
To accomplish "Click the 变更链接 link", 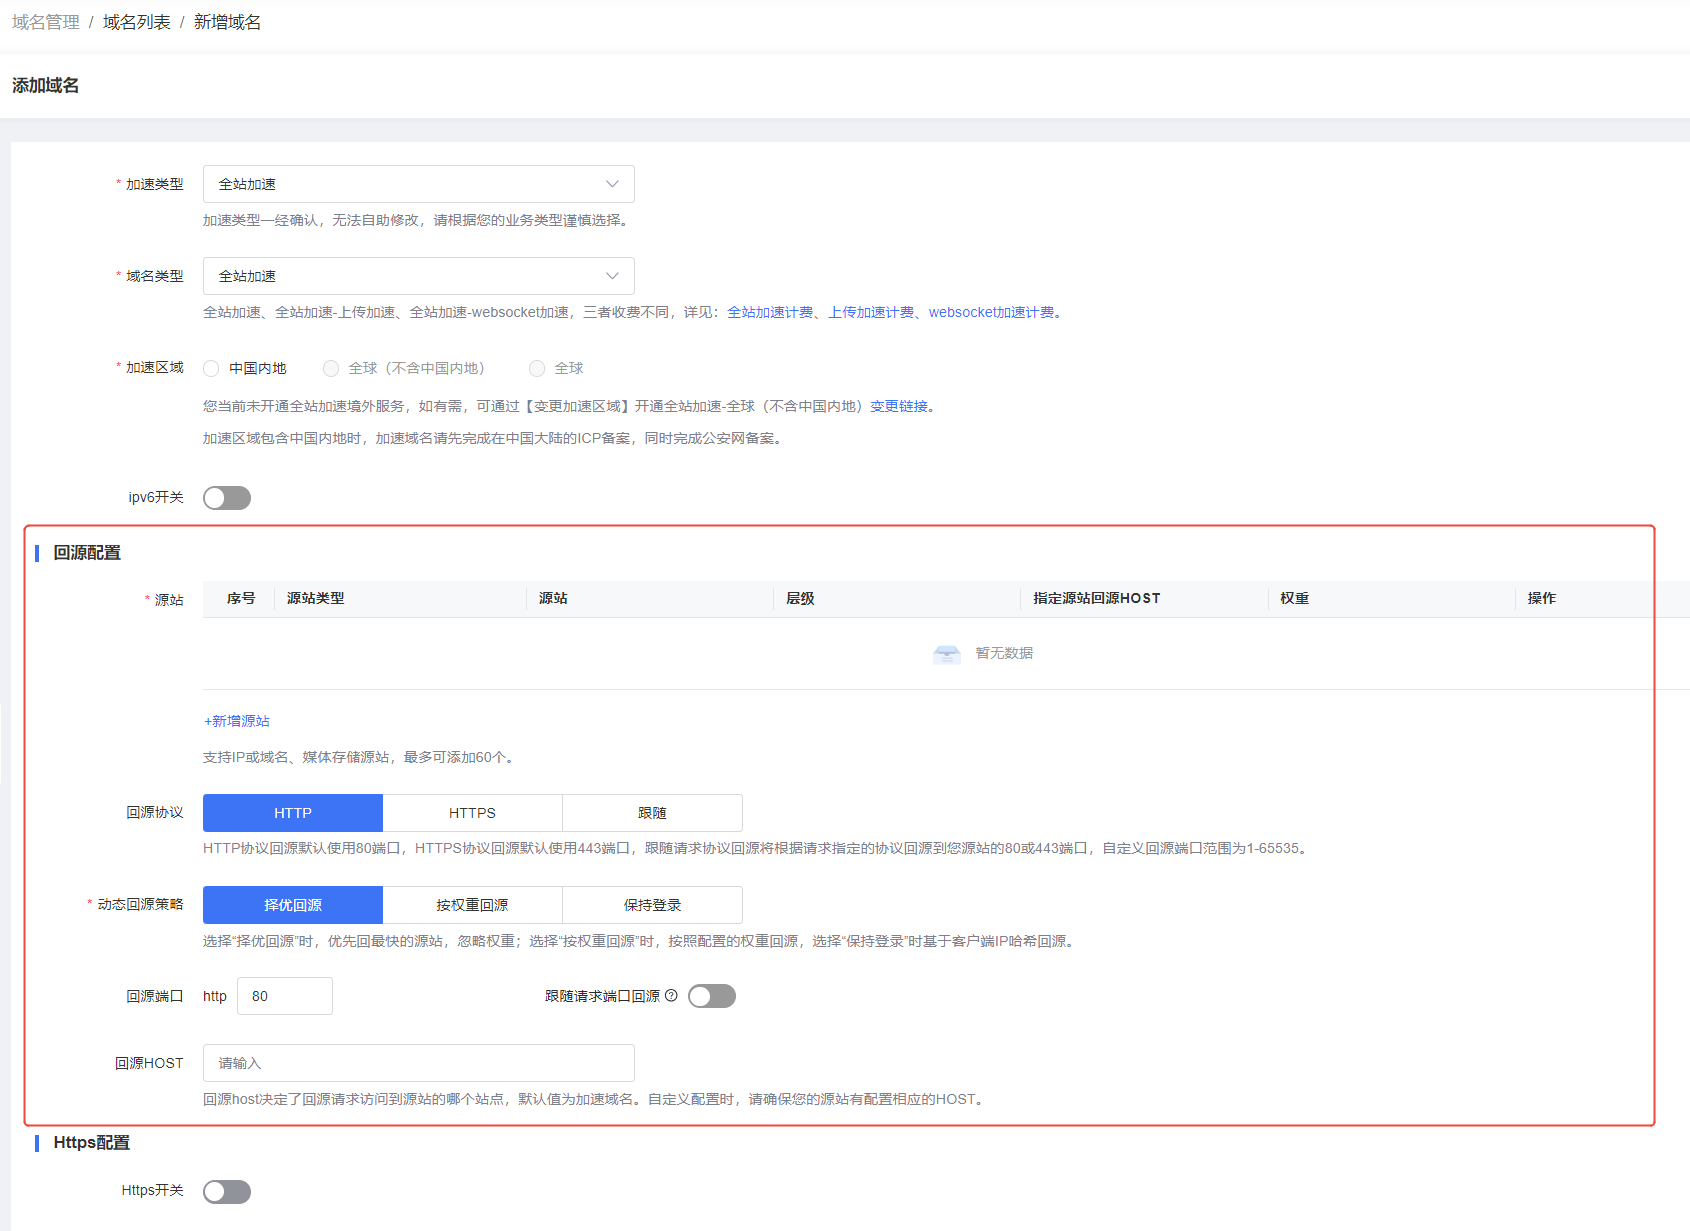I will click(899, 406).
